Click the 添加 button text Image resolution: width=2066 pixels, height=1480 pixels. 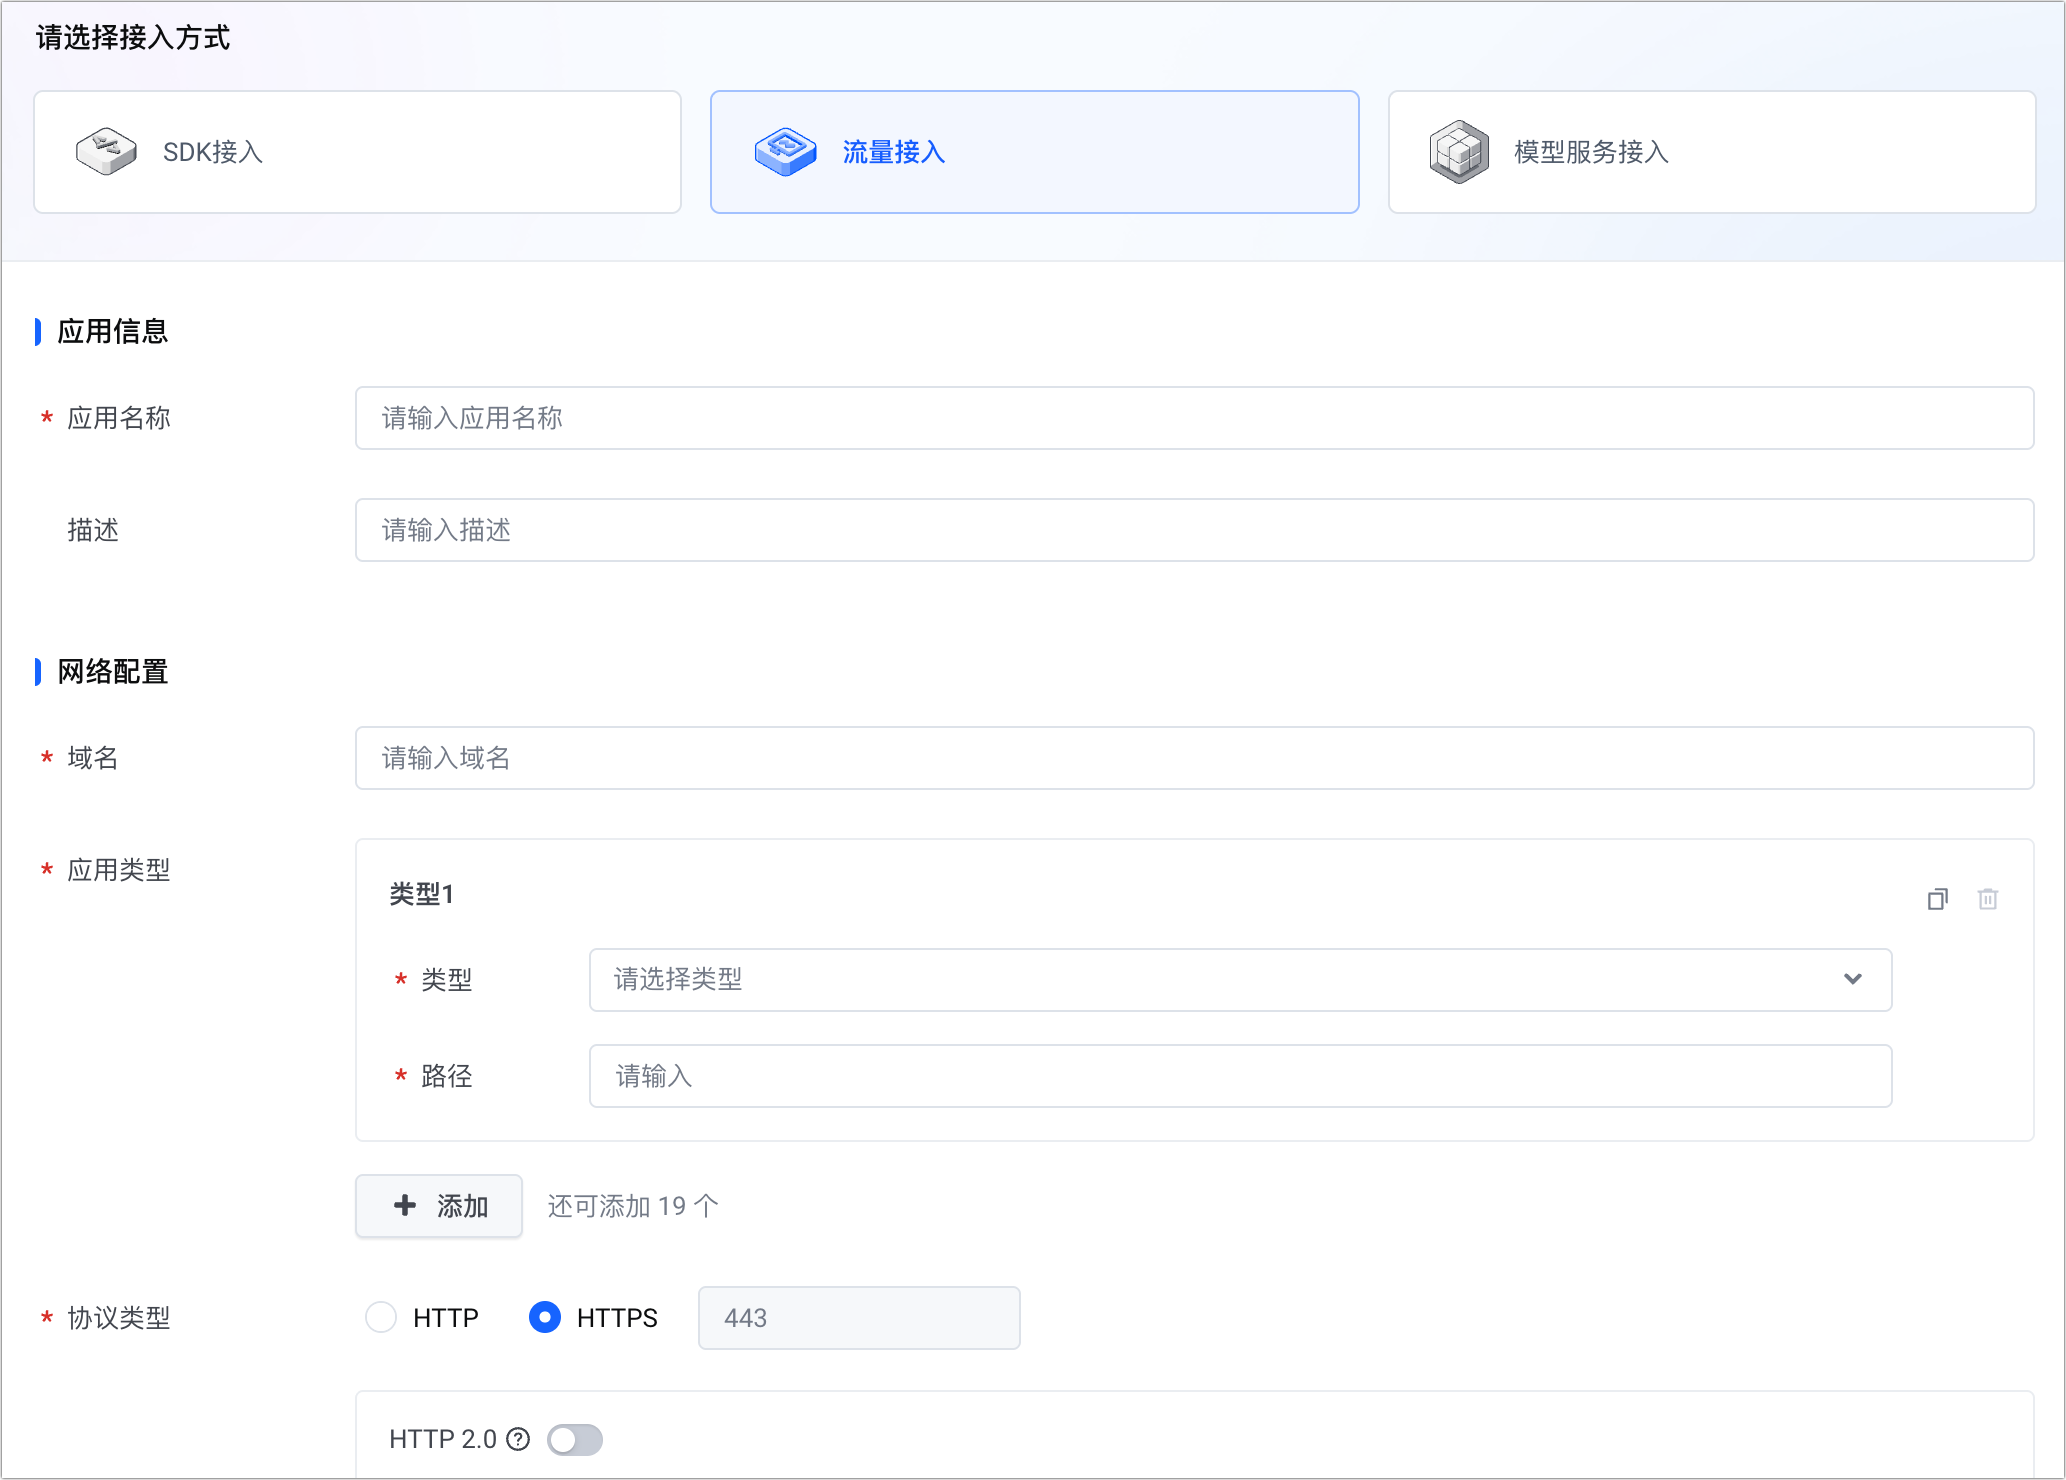[x=462, y=1206]
